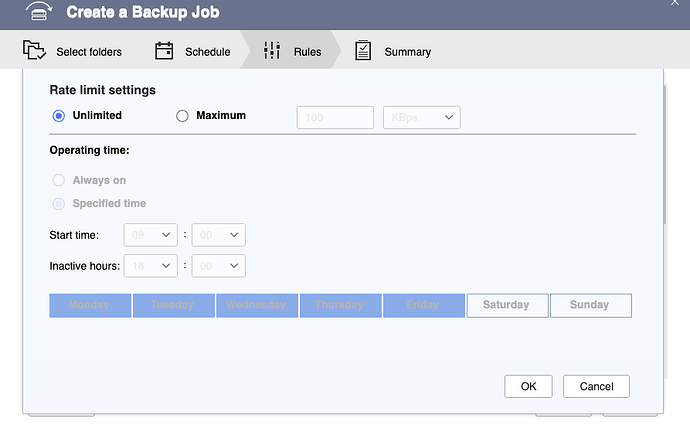
Task: Open the Start time hour dropdown
Action: 150,235
